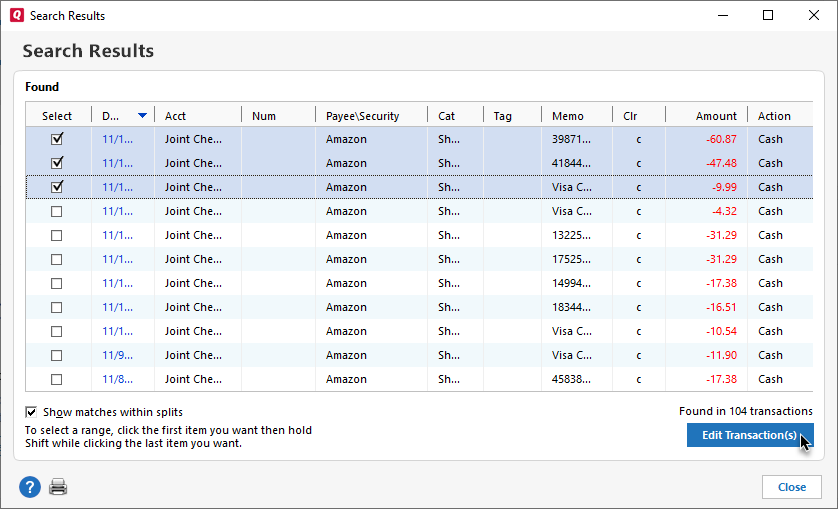Click the help question mark icon
The image size is (838, 509).
click(x=29, y=487)
